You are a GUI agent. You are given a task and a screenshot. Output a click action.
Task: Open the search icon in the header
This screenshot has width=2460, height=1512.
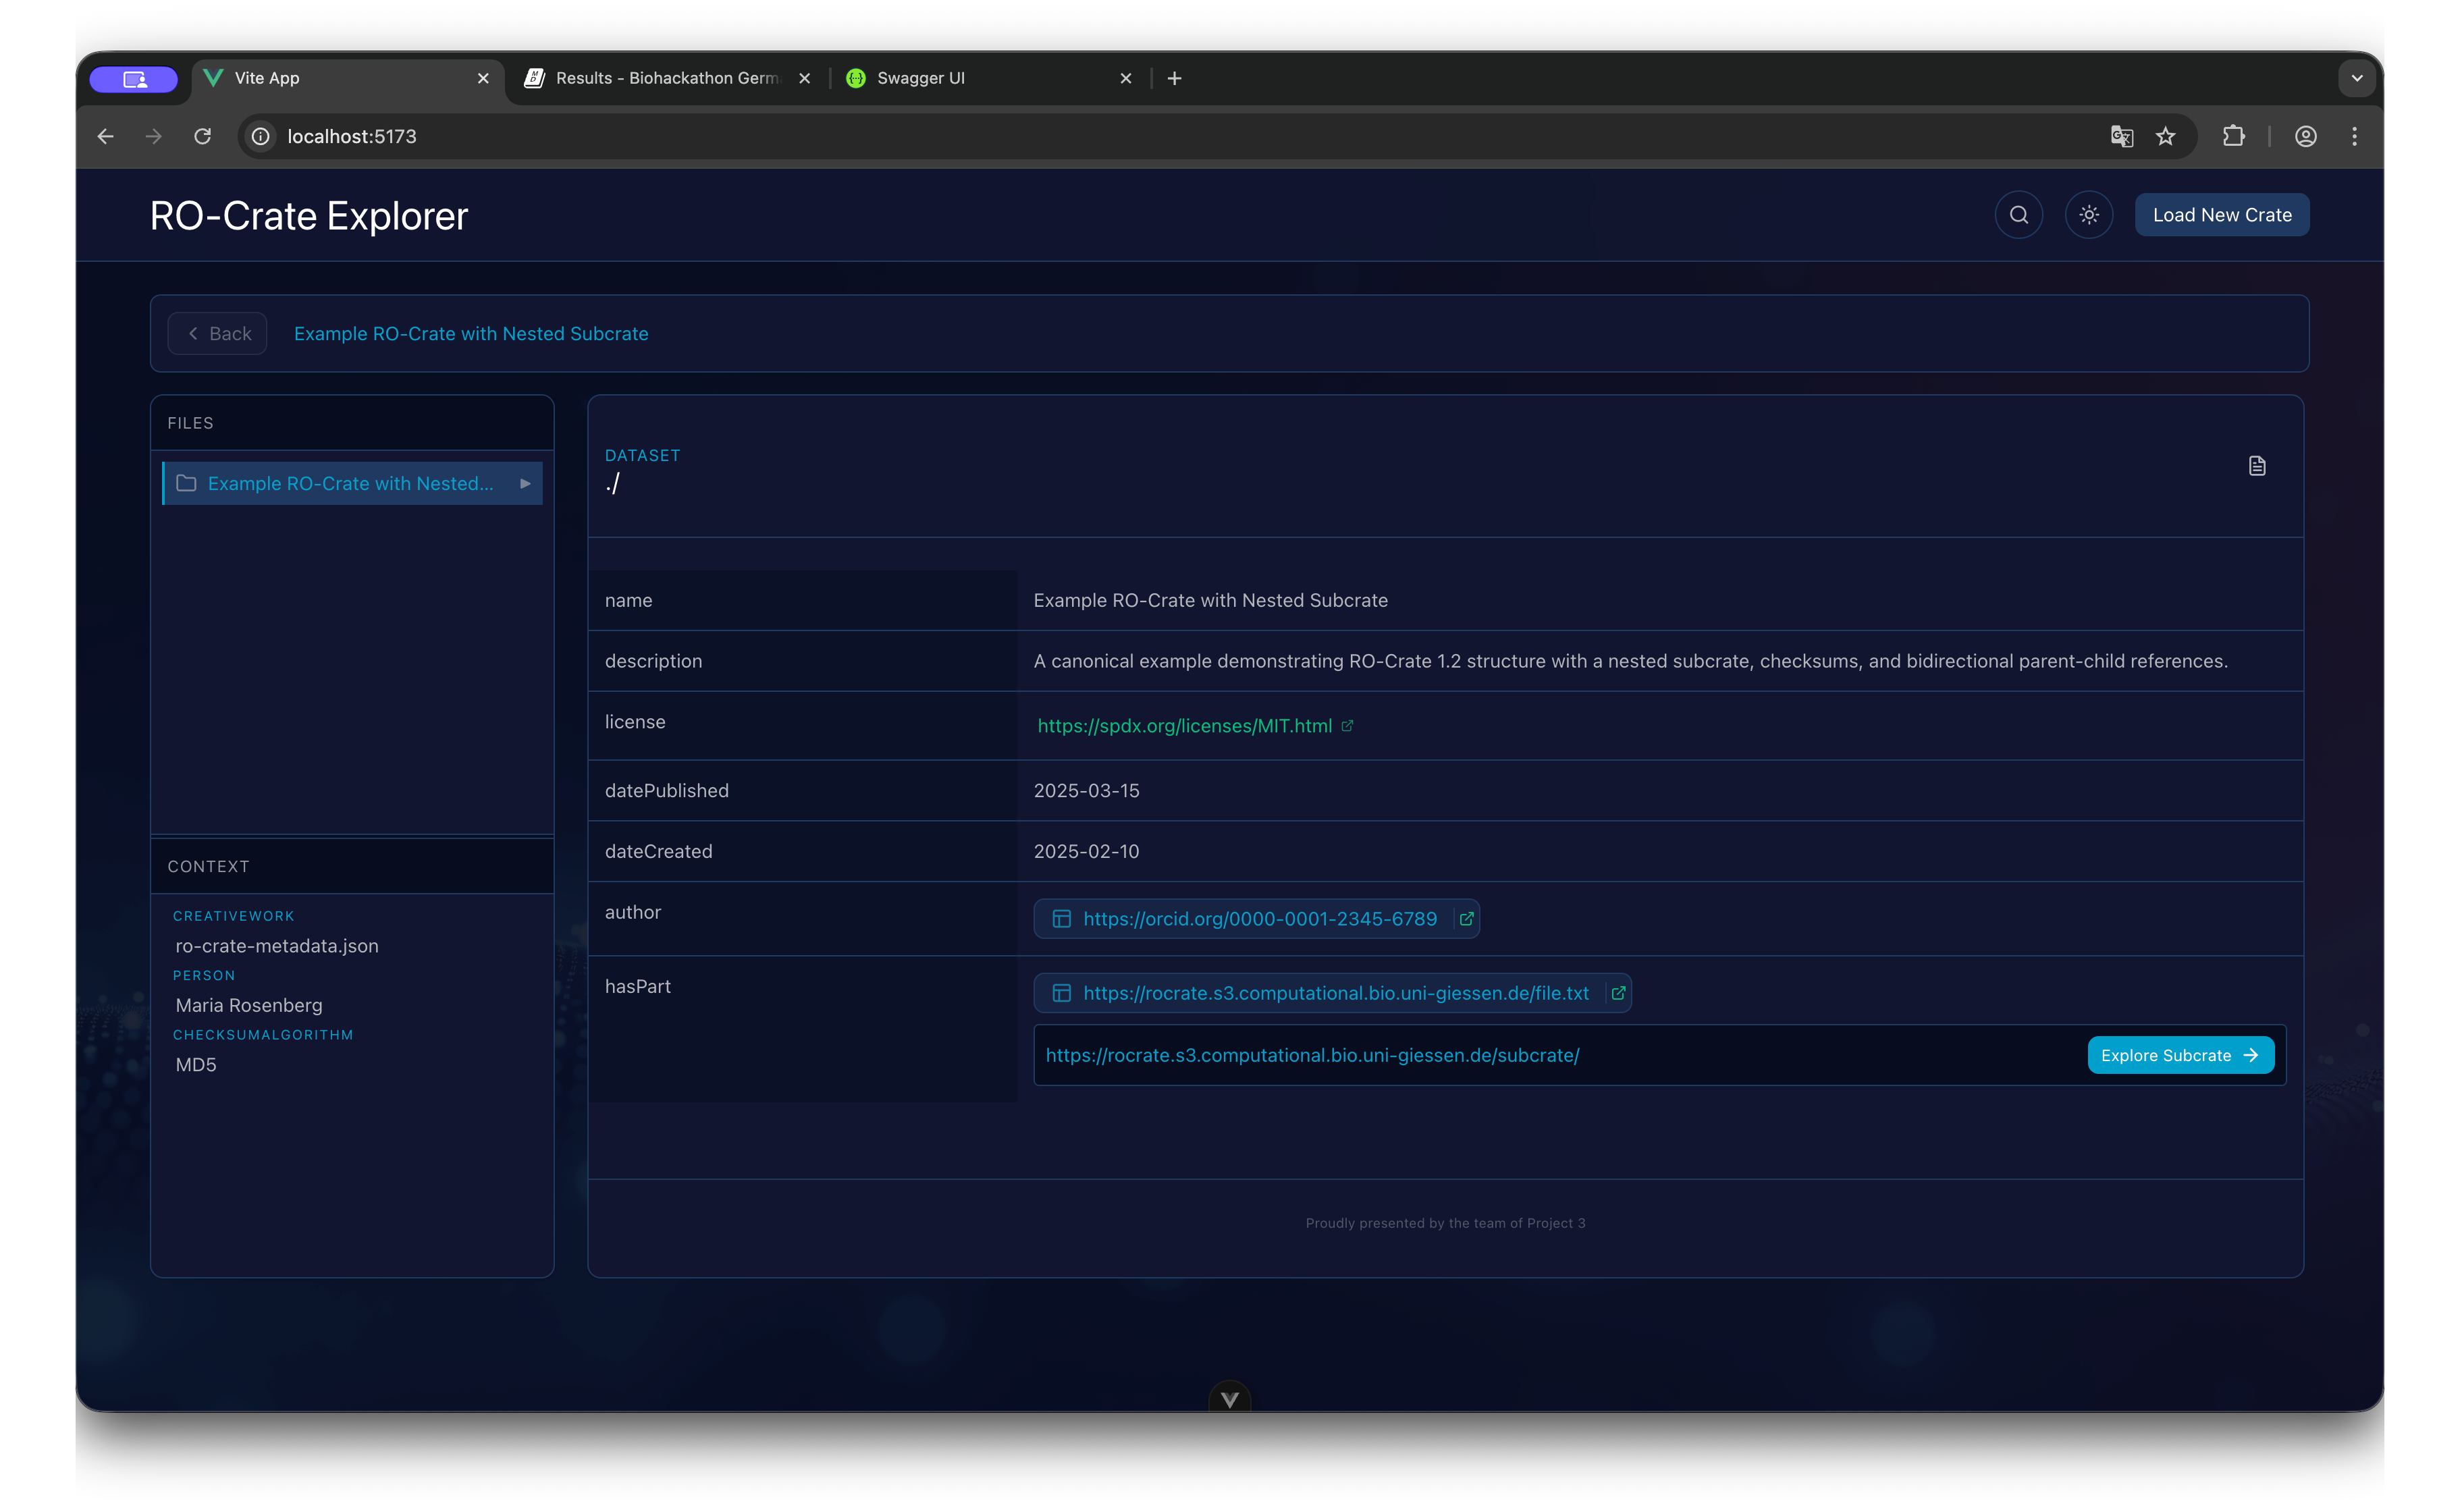tap(2018, 214)
